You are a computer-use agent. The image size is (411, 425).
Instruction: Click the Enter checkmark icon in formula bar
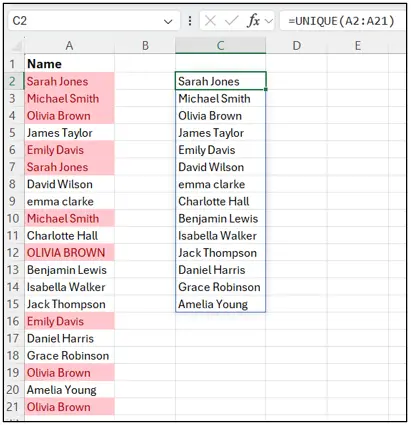[231, 21]
